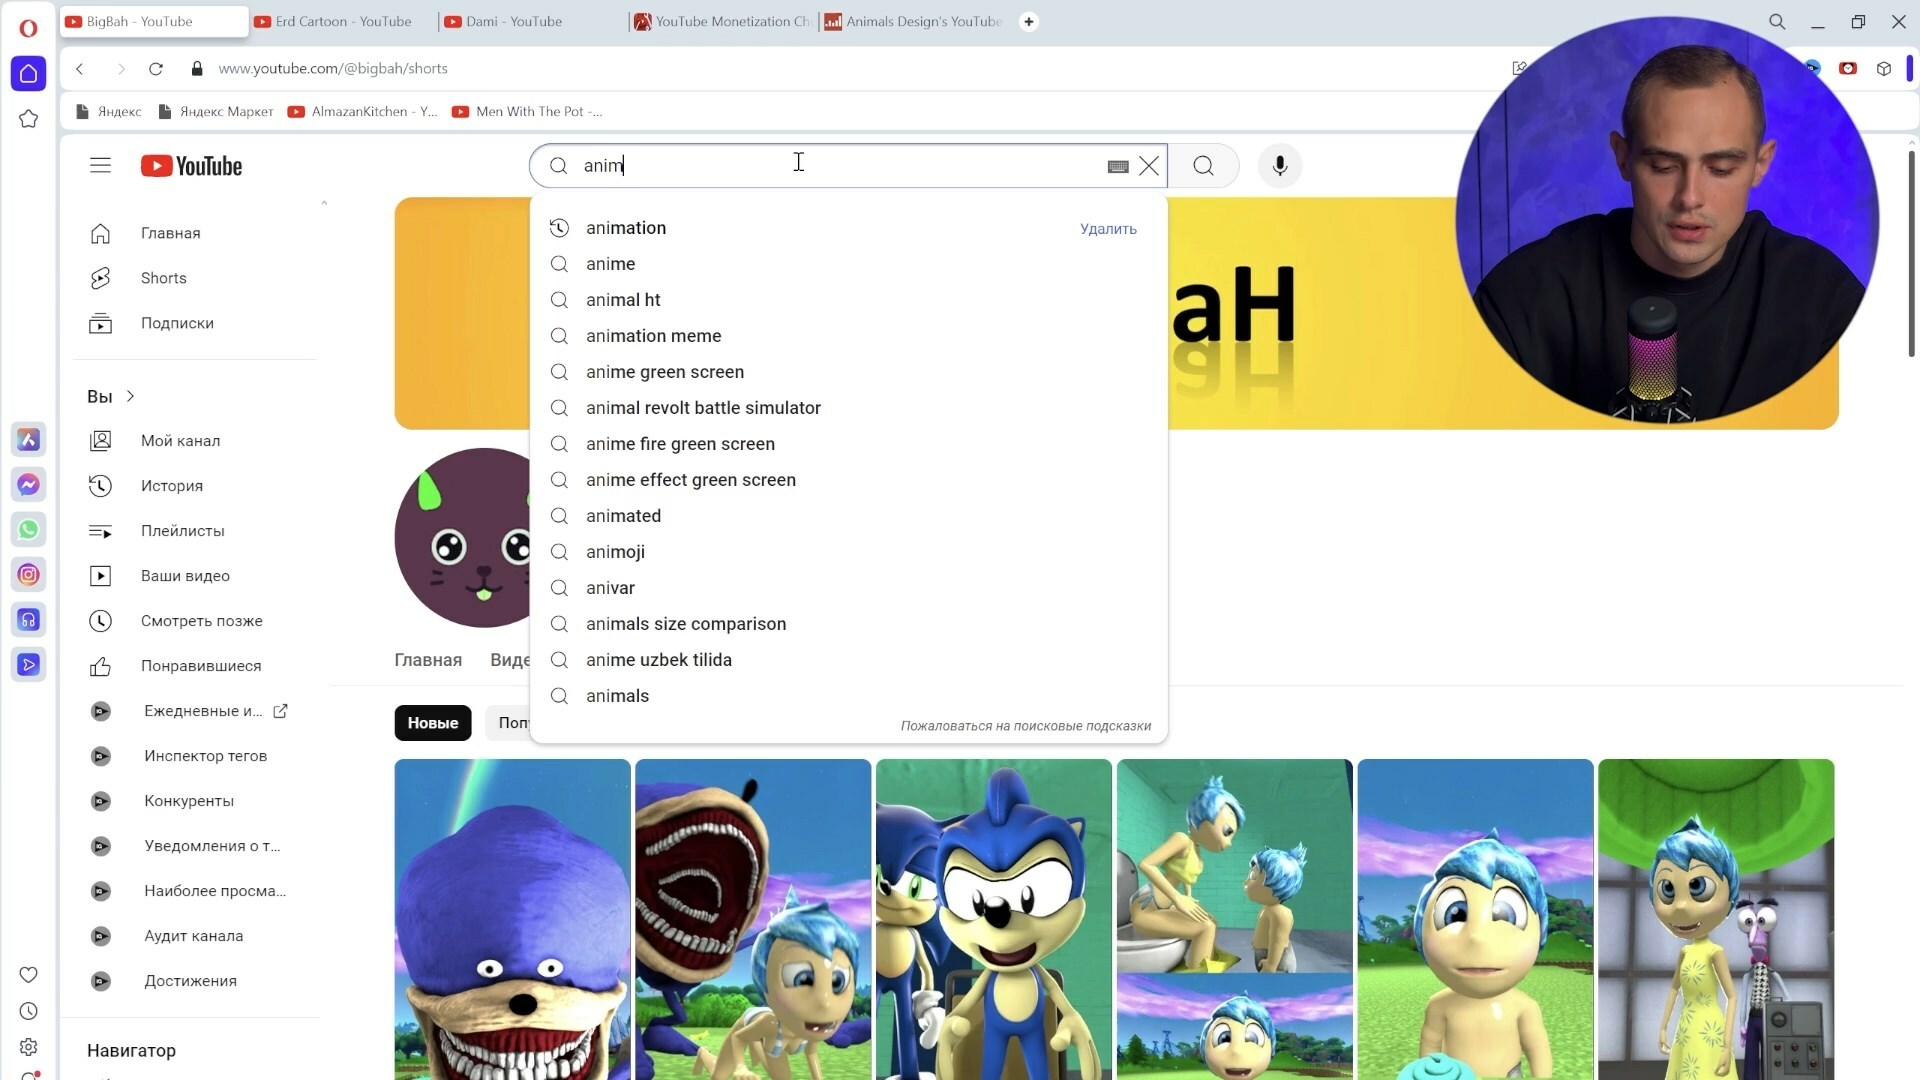Screen dimensions: 1920x1080
Task: Open WhatsApp in Opera sidebar
Action: click(x=28, y=530)
